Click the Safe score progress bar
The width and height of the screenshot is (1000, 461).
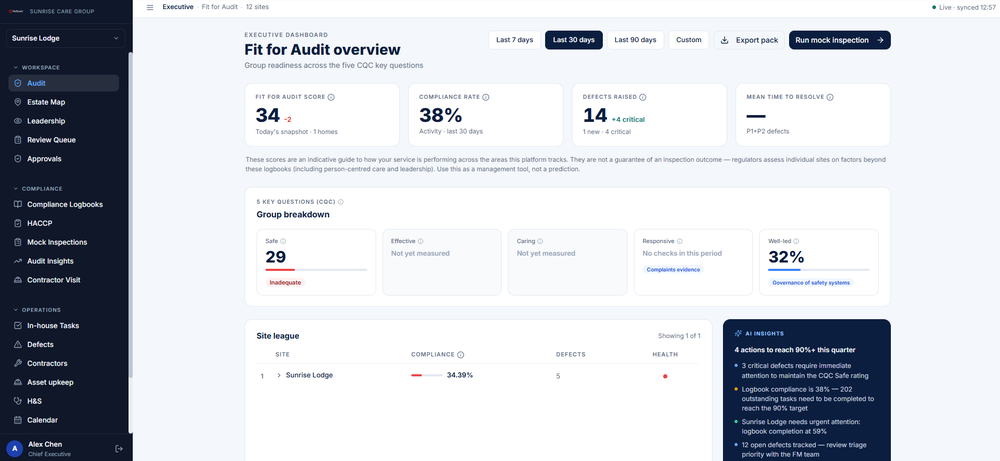[x=316, y=270]
